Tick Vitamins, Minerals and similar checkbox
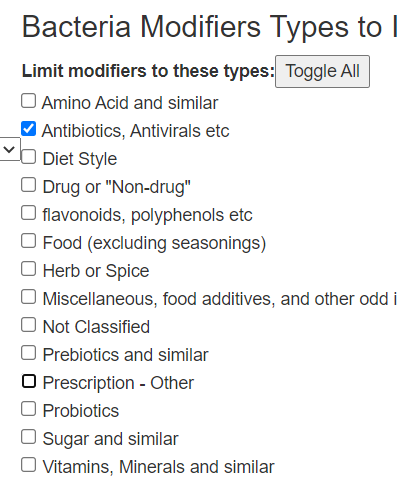The image size is (397, 487). [29, 465]
